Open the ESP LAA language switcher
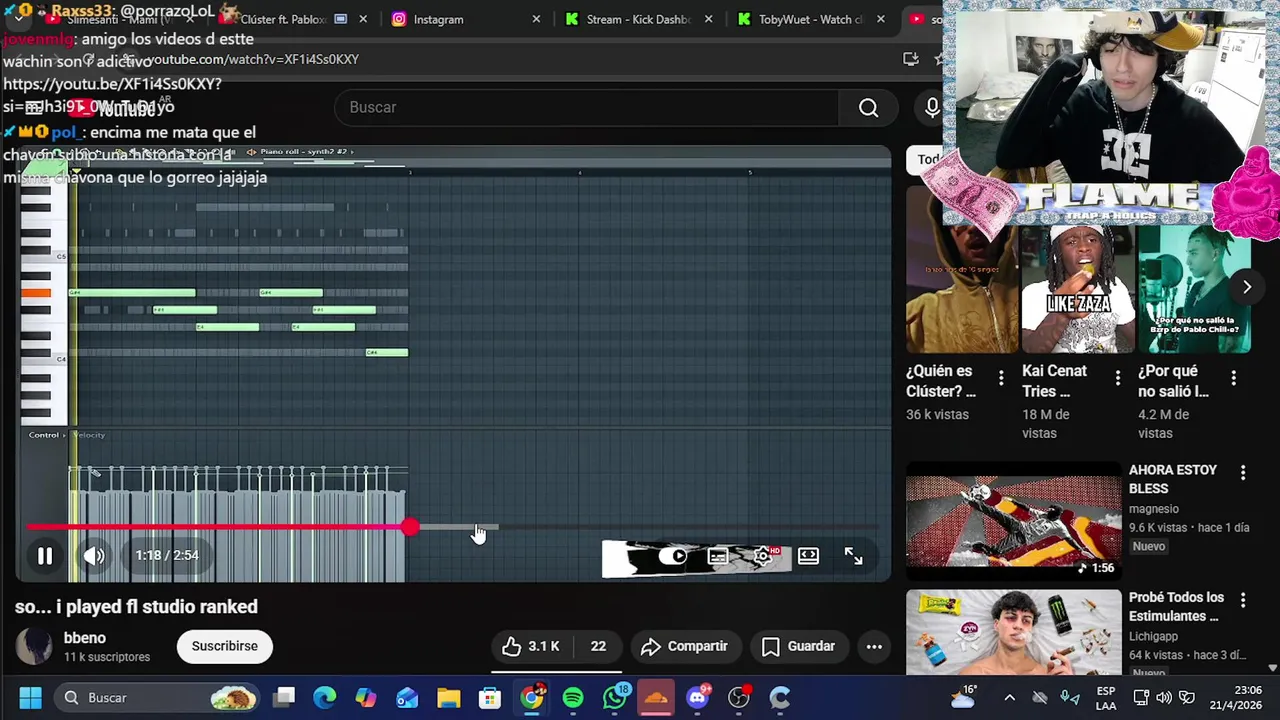 [x=1105, y=698]
